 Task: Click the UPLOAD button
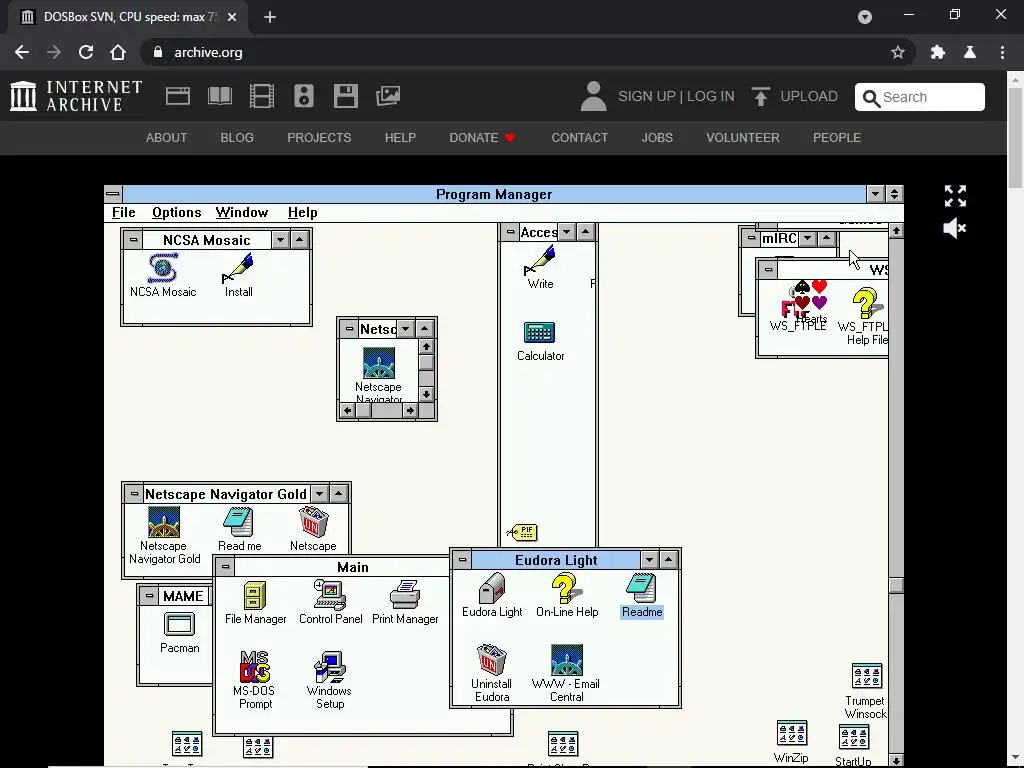click(794, 97)
